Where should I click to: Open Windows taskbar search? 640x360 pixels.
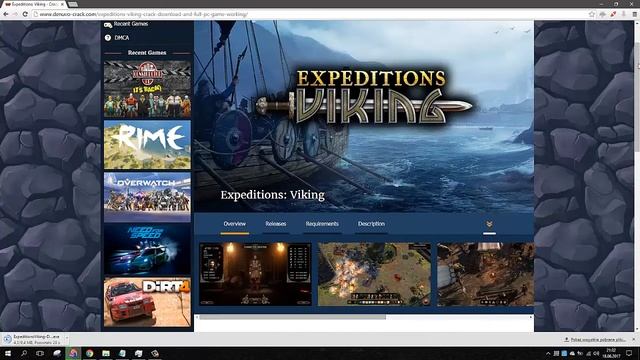click(x=24, y=353)
